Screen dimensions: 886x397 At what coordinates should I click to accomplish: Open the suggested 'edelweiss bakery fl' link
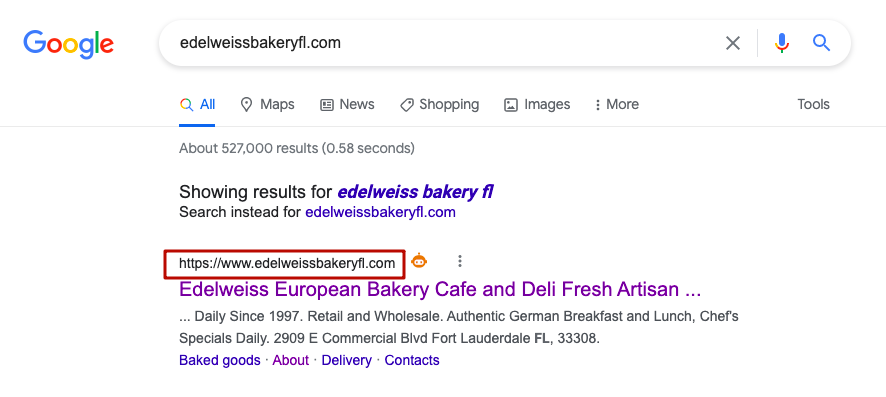pyautogui.click(x=415, y=192)
